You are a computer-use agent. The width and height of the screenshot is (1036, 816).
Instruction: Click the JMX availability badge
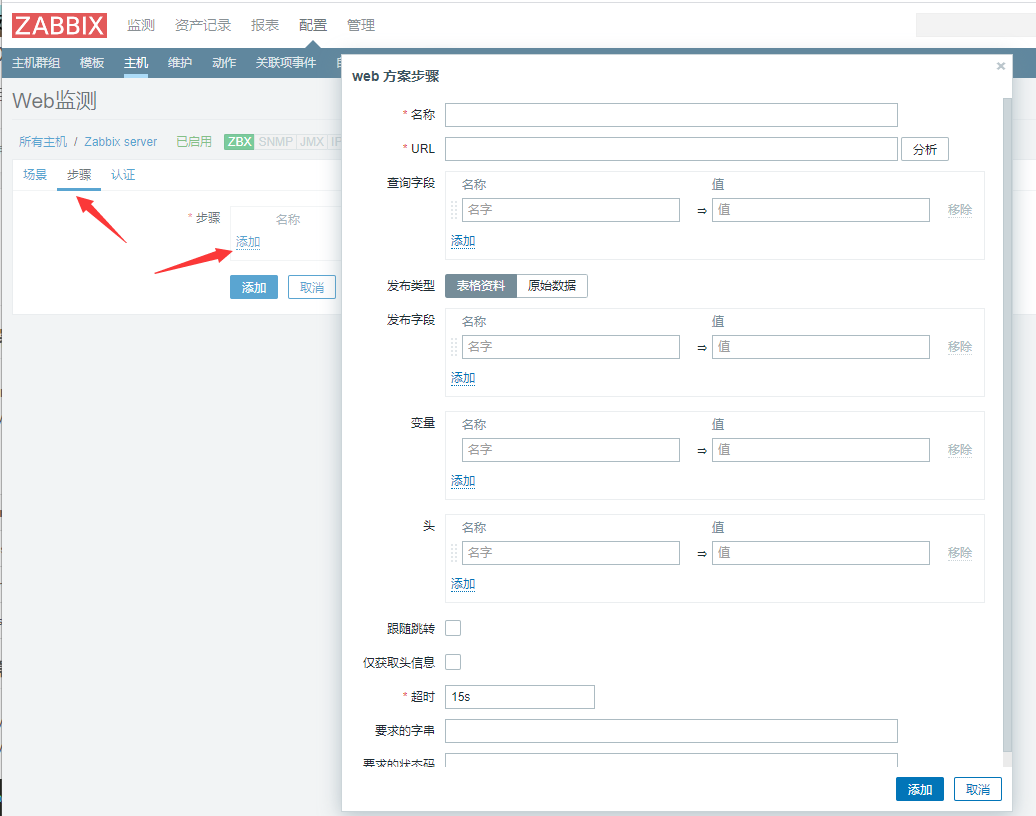(x=312, y=141)
